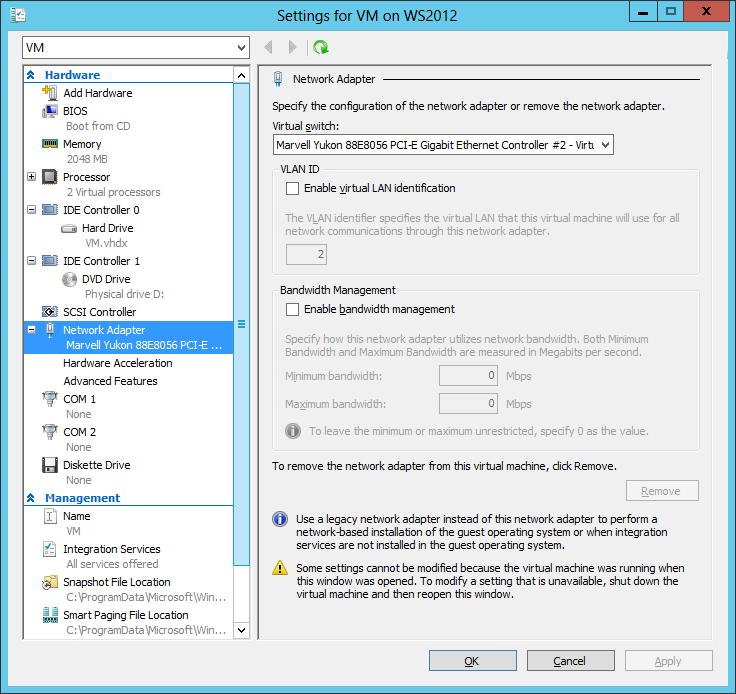Image resolution: width=736 pixels, height=694 pixels.
Task: Select Advanced Features in the tree
Action: (x=110, y=381)
